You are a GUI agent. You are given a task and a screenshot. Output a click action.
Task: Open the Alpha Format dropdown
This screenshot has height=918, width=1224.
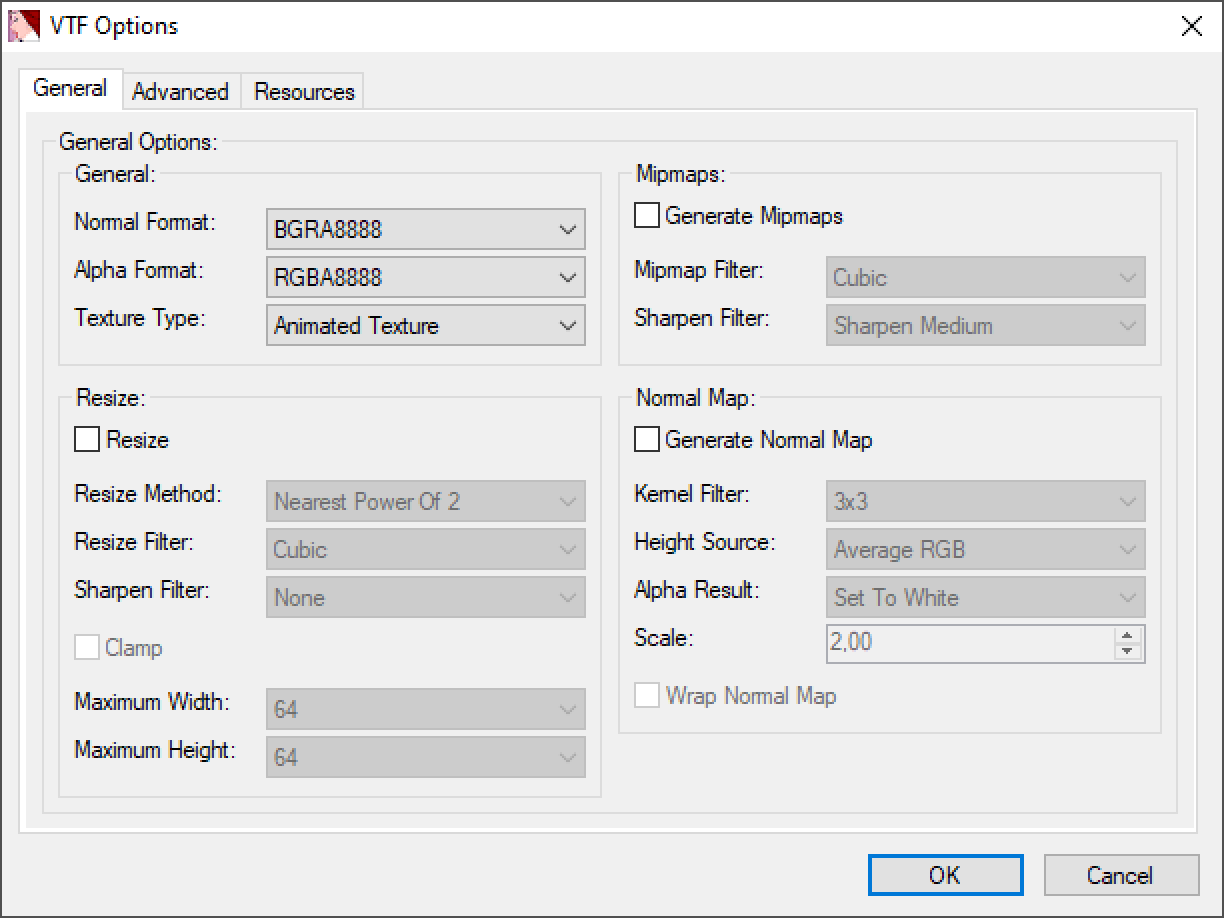[426, 278]
